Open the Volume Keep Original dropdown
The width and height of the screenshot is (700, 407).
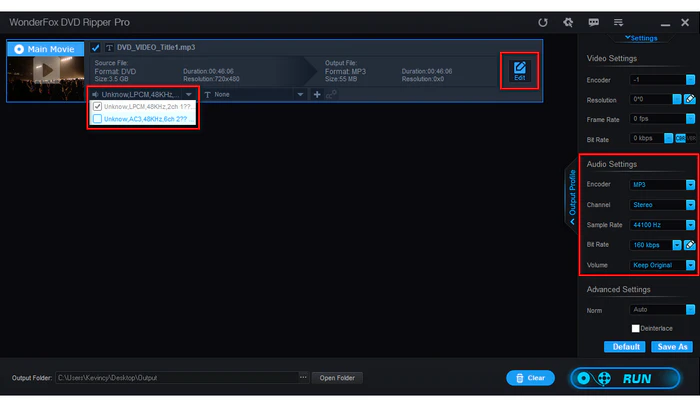coord(690,265)
